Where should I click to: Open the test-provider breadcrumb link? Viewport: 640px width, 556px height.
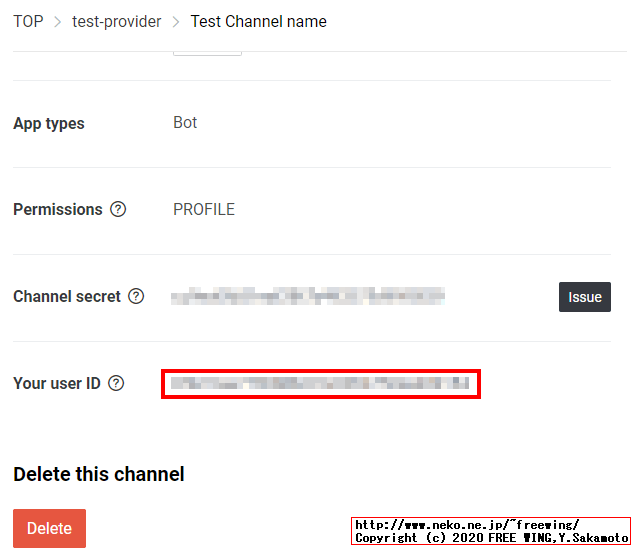coord(116,21)
